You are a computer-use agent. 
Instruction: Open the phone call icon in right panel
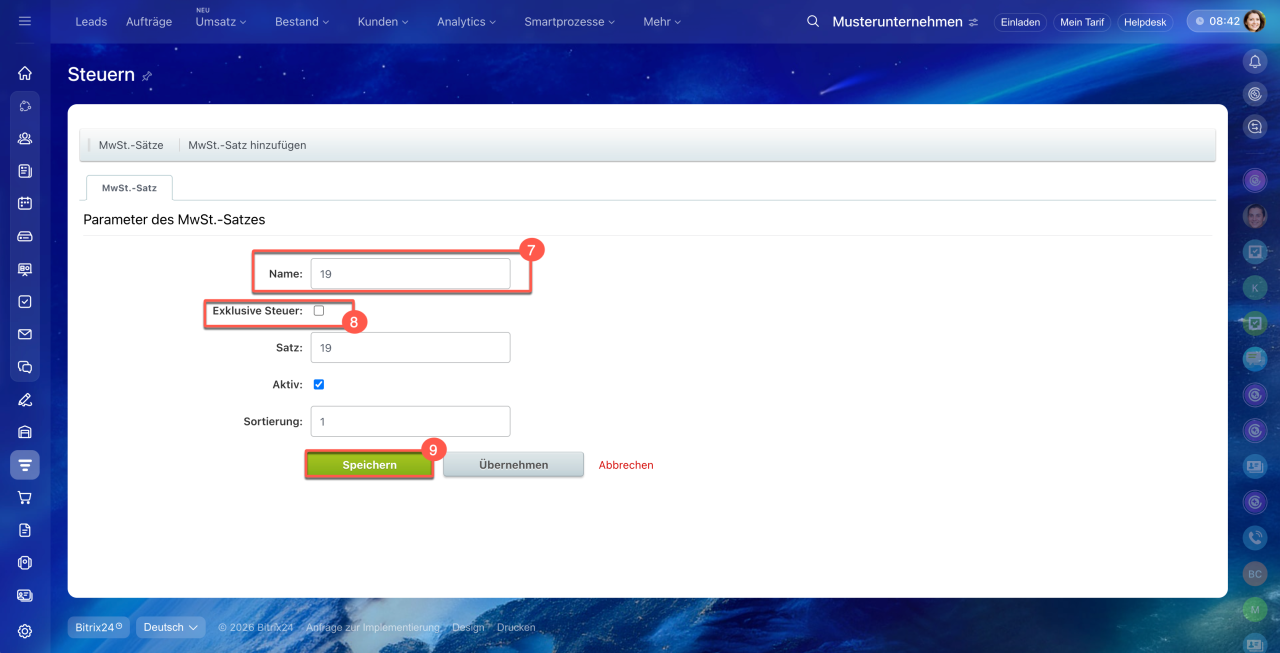[x=1255, y=538]
